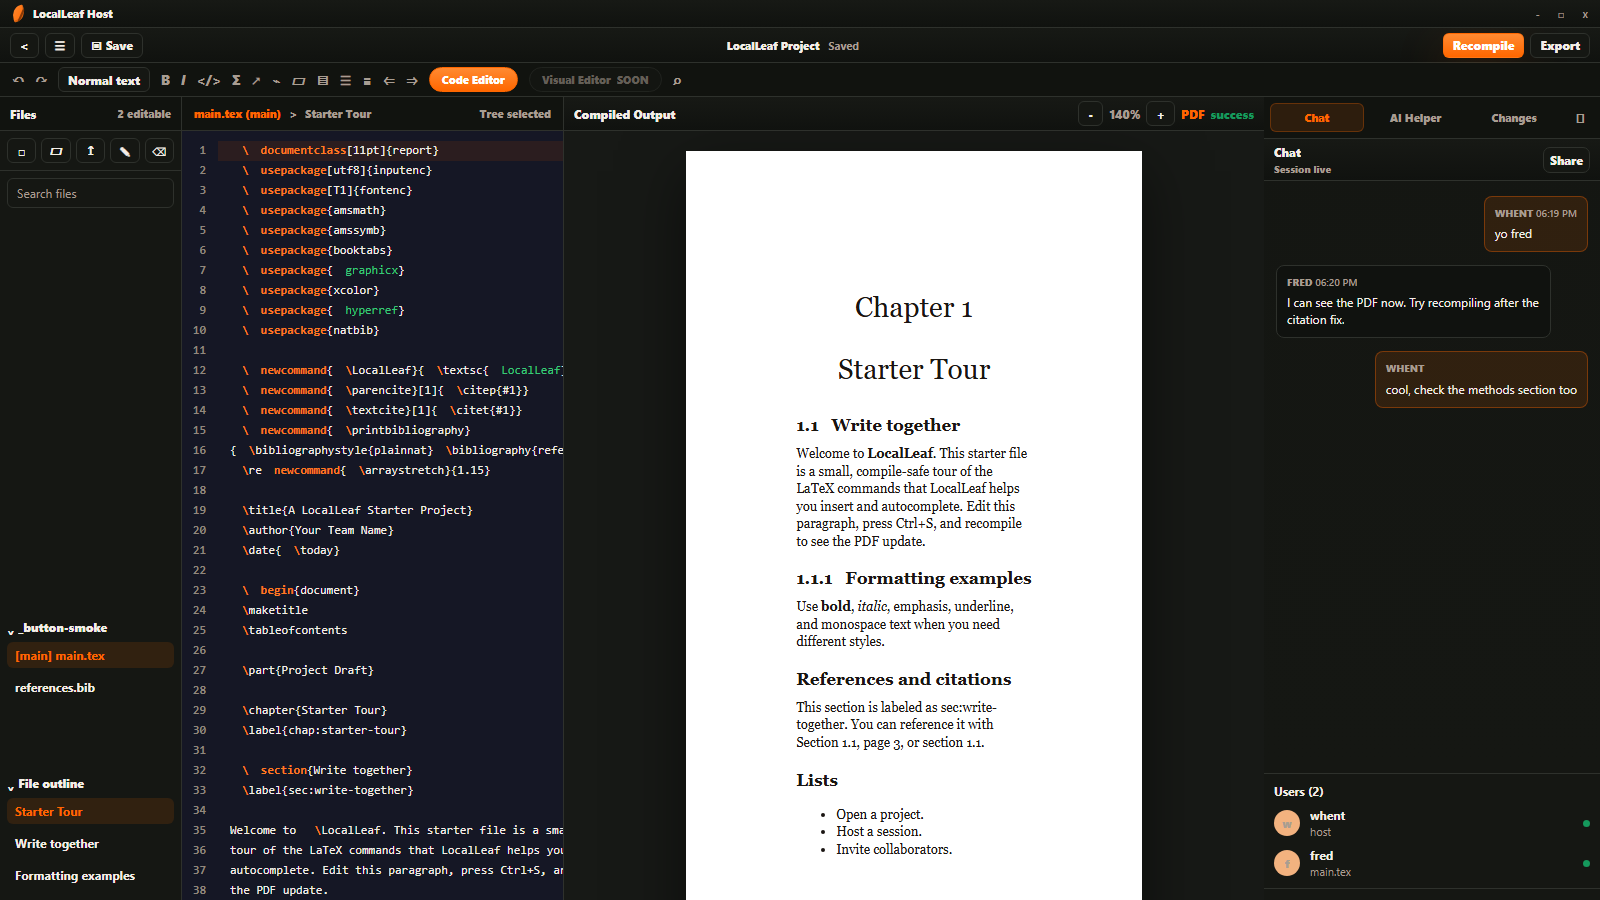Open the Normal text style dropdown
This screenshot has width=1600, height=900.
coord(104,81)
